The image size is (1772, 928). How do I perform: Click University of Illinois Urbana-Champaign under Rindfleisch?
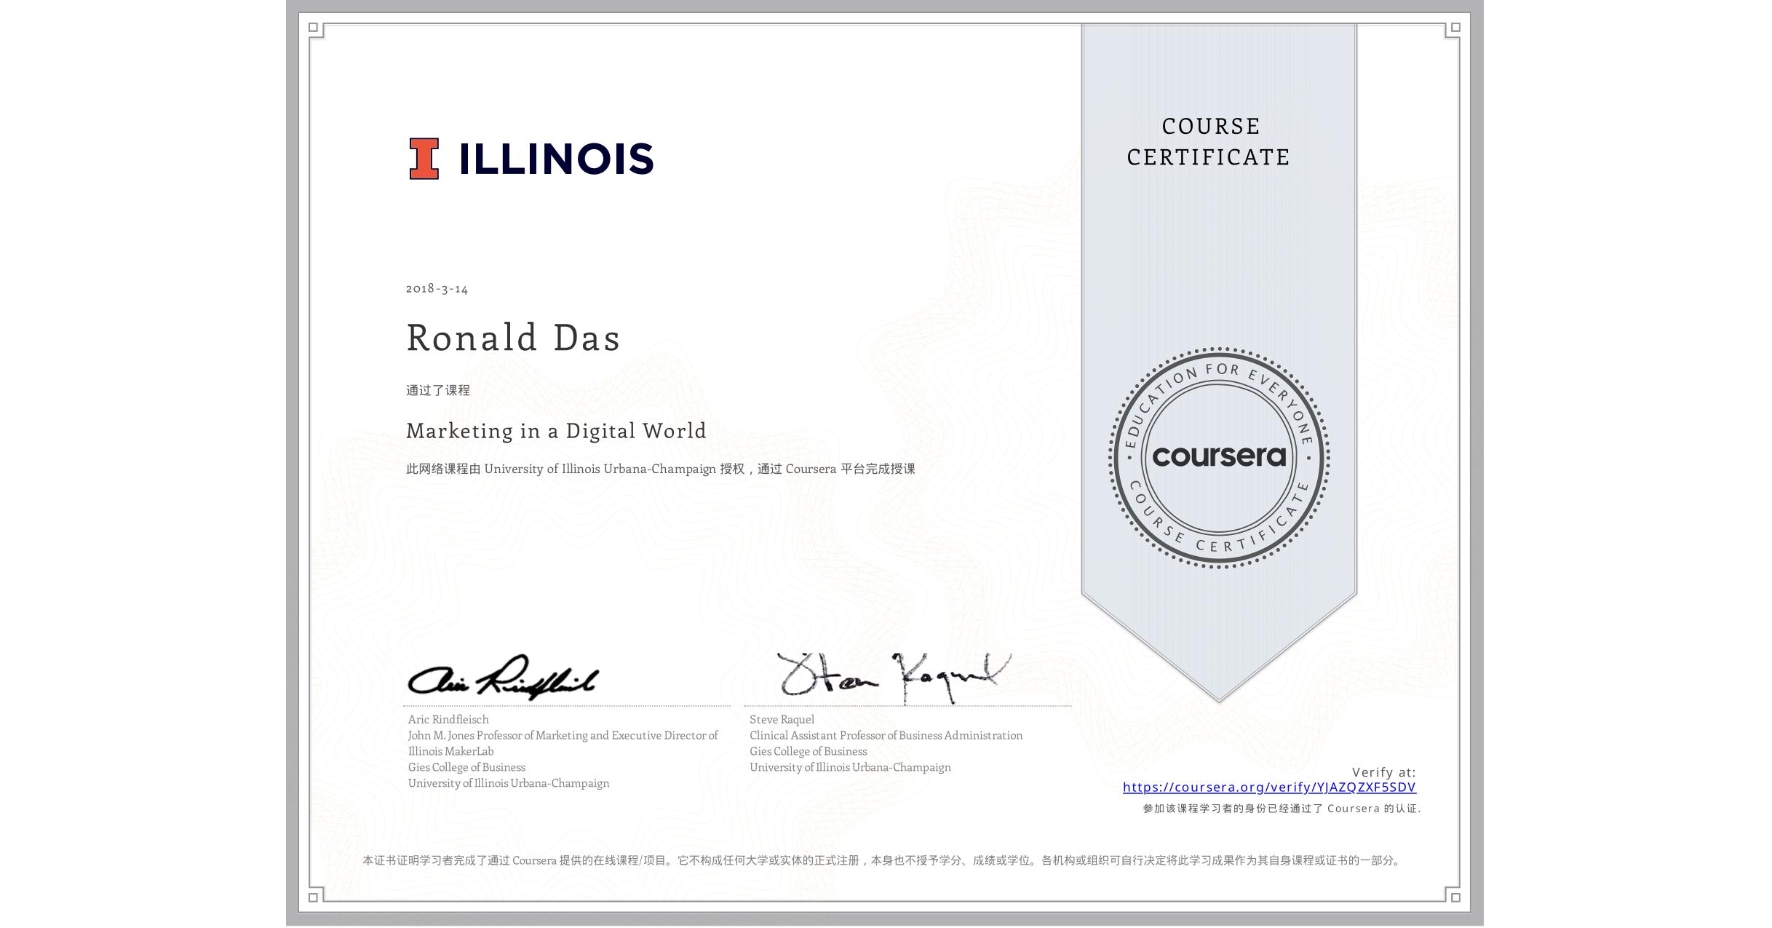click(x=508, y=783)
